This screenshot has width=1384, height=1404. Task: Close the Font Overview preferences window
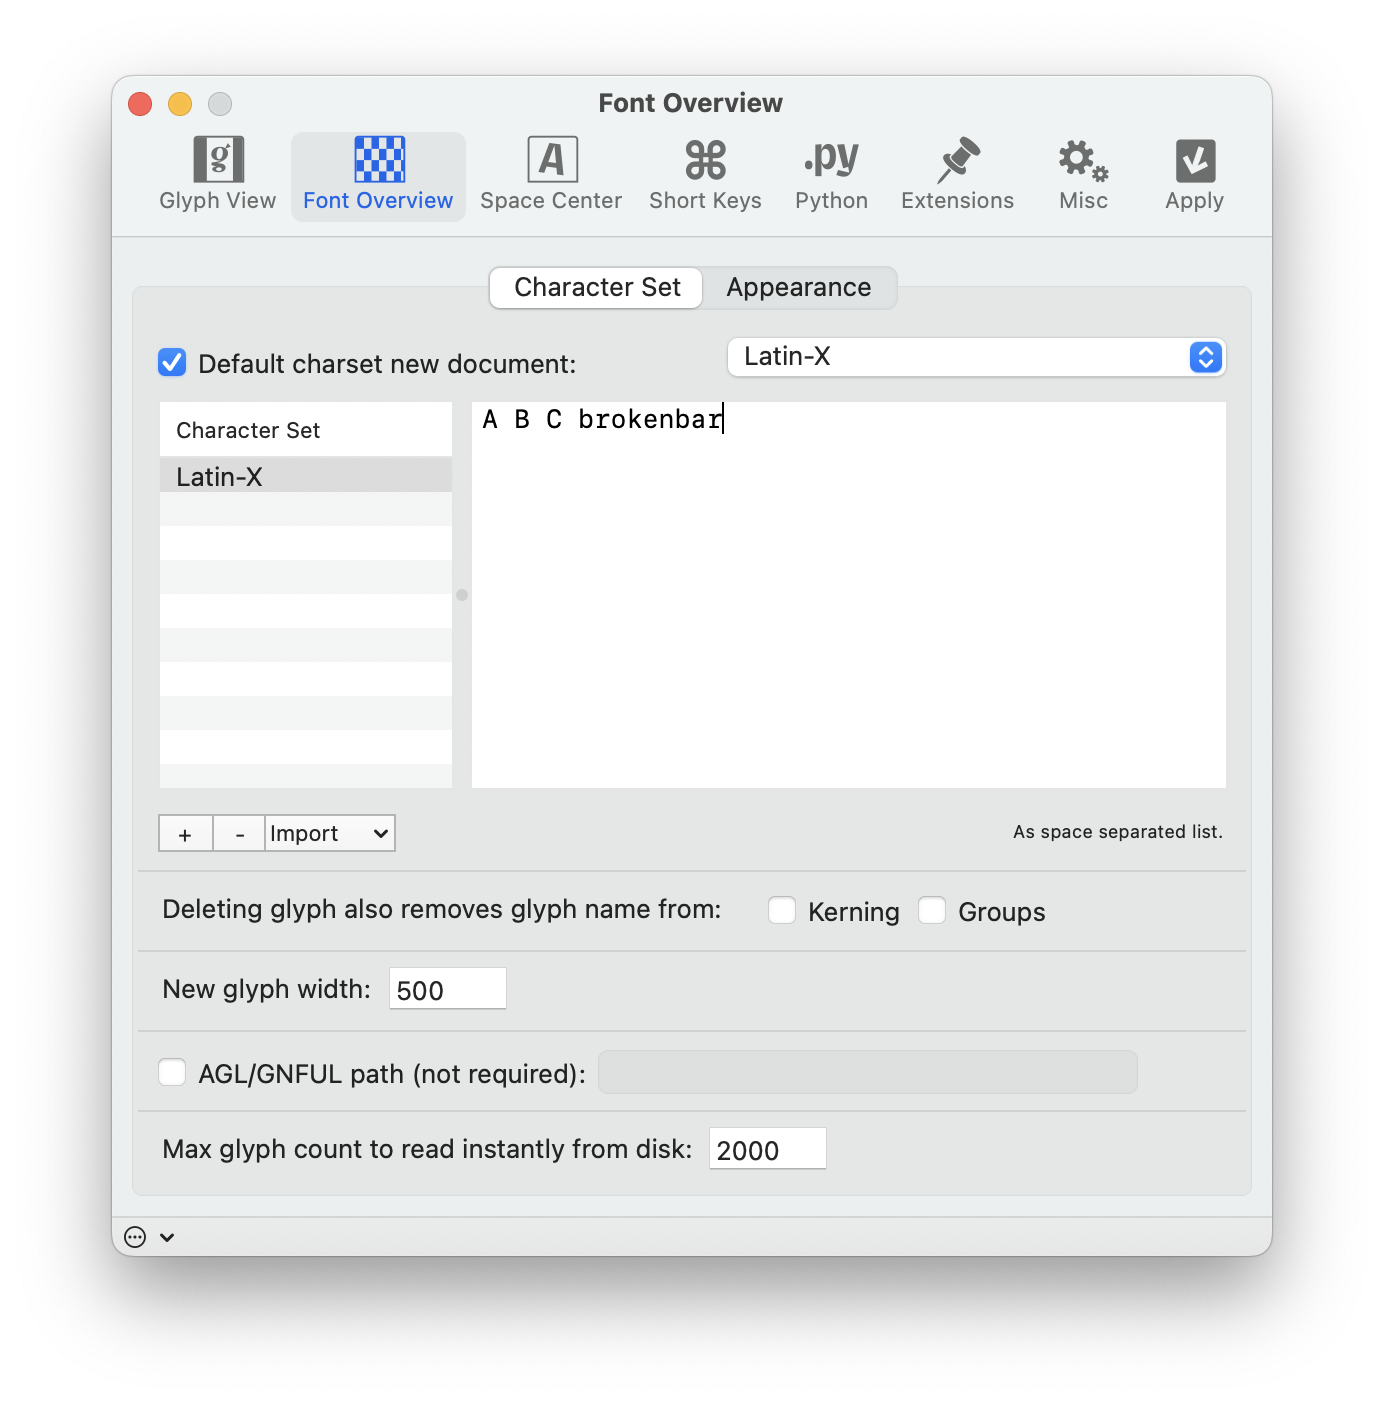pyautogui.click(x=140, y=104)
